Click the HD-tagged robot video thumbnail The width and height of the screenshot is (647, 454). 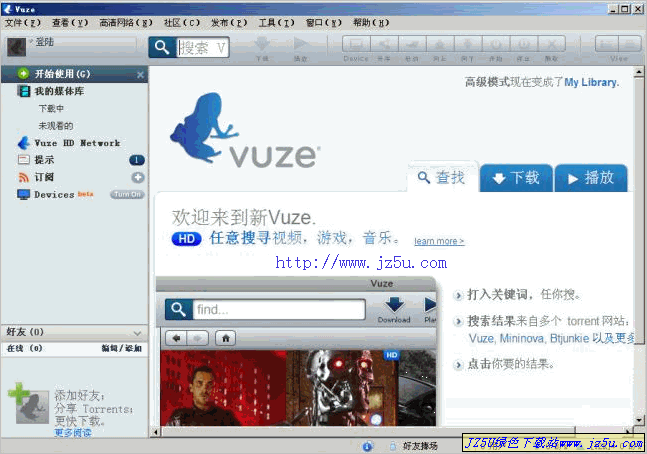(x=342, y=388)
